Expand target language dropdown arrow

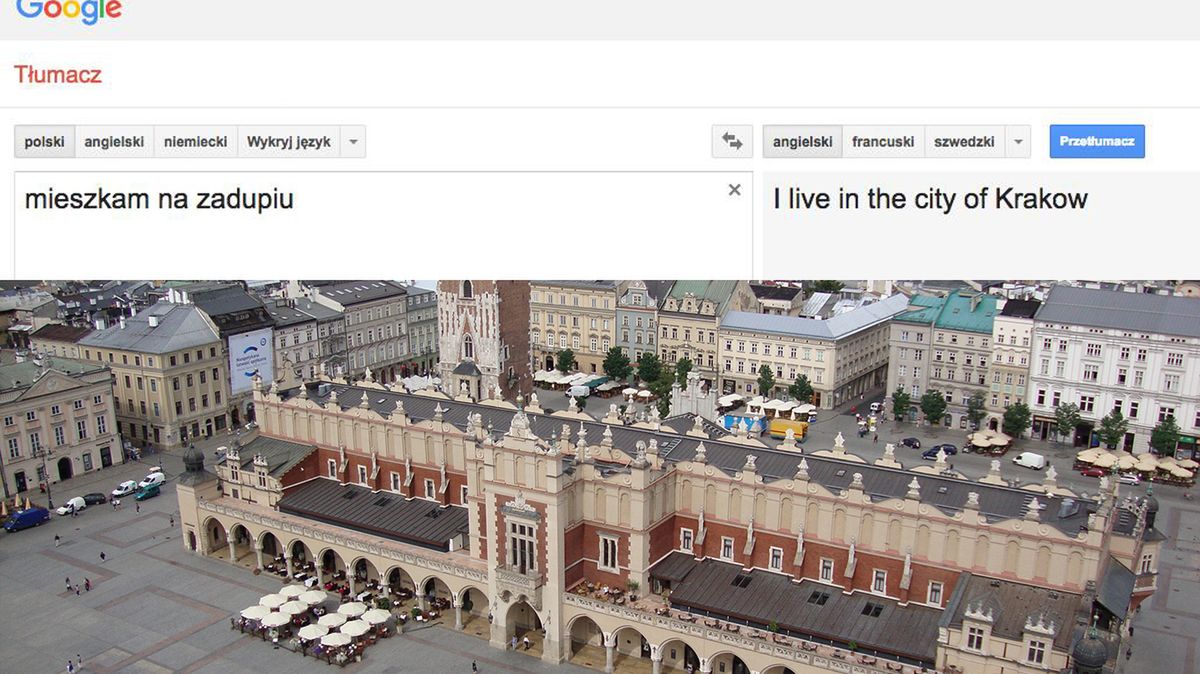tap(1018, 142)
